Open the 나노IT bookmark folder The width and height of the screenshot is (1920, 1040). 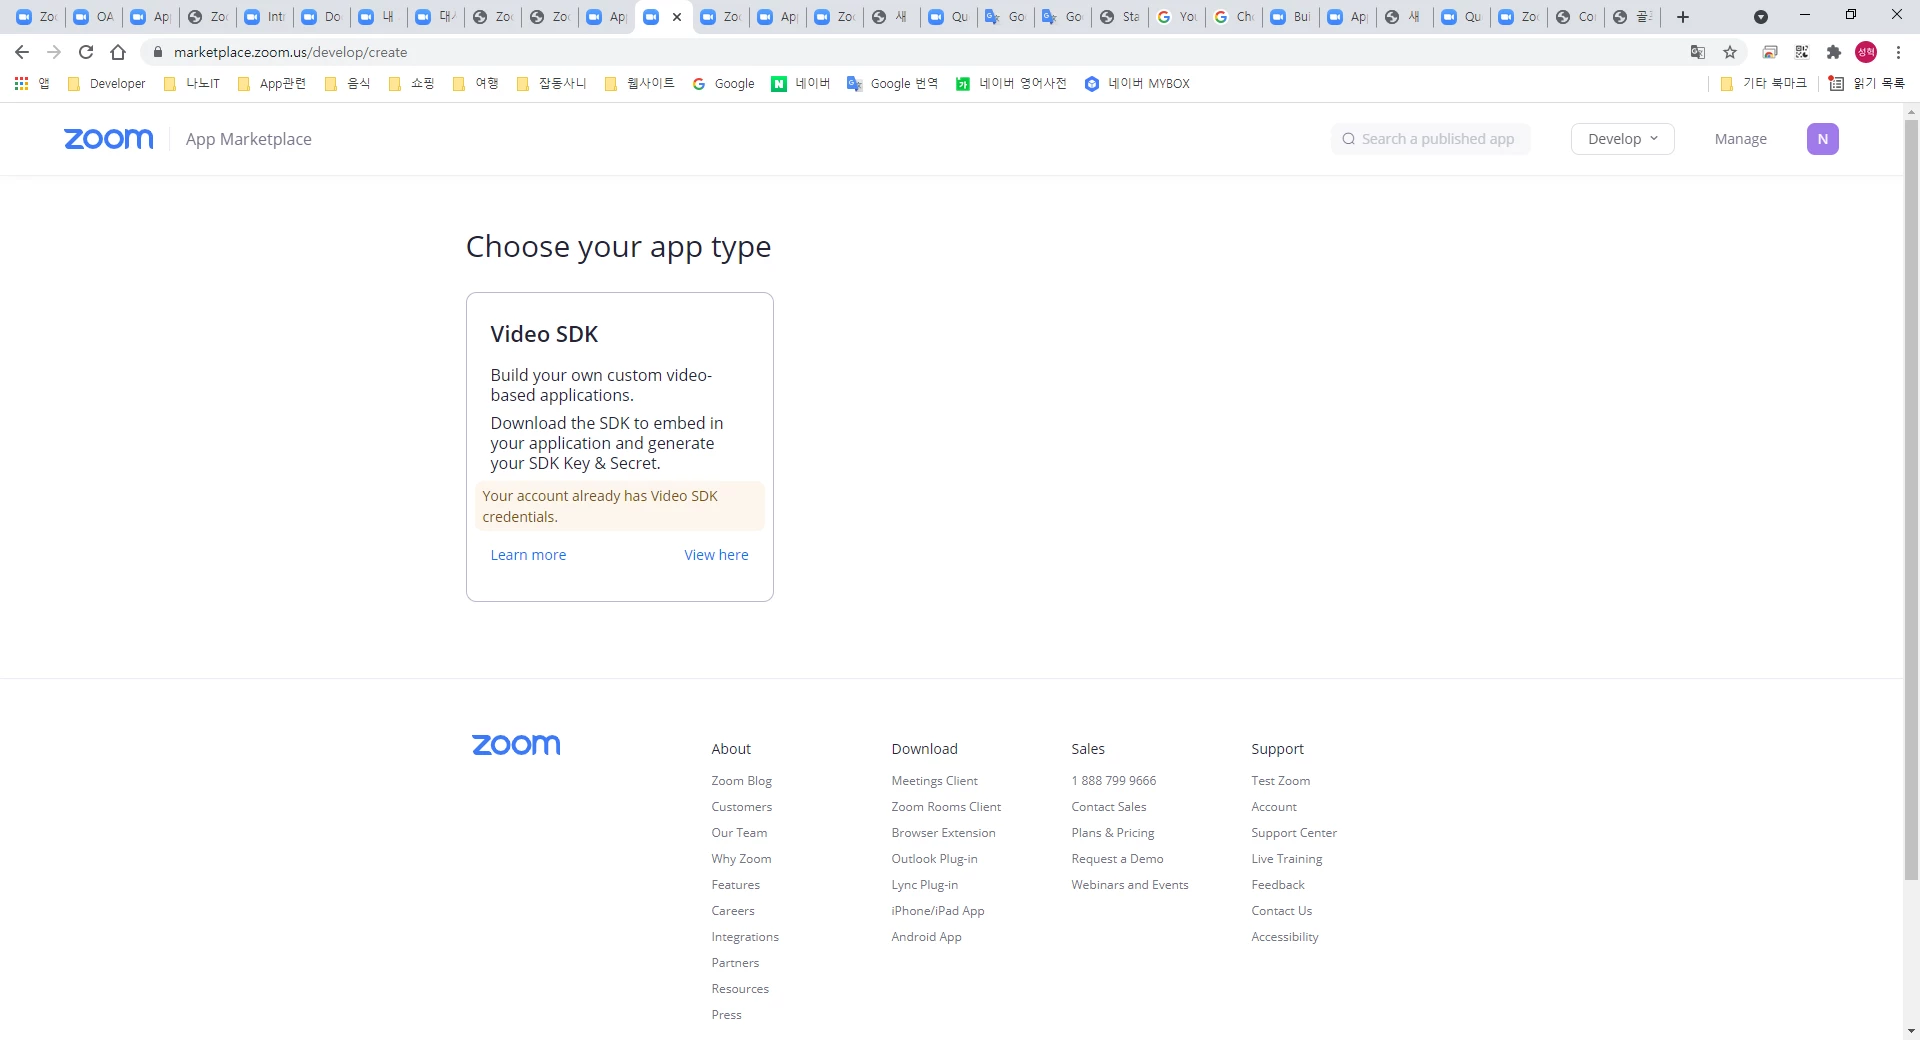(x=191, y=84)
